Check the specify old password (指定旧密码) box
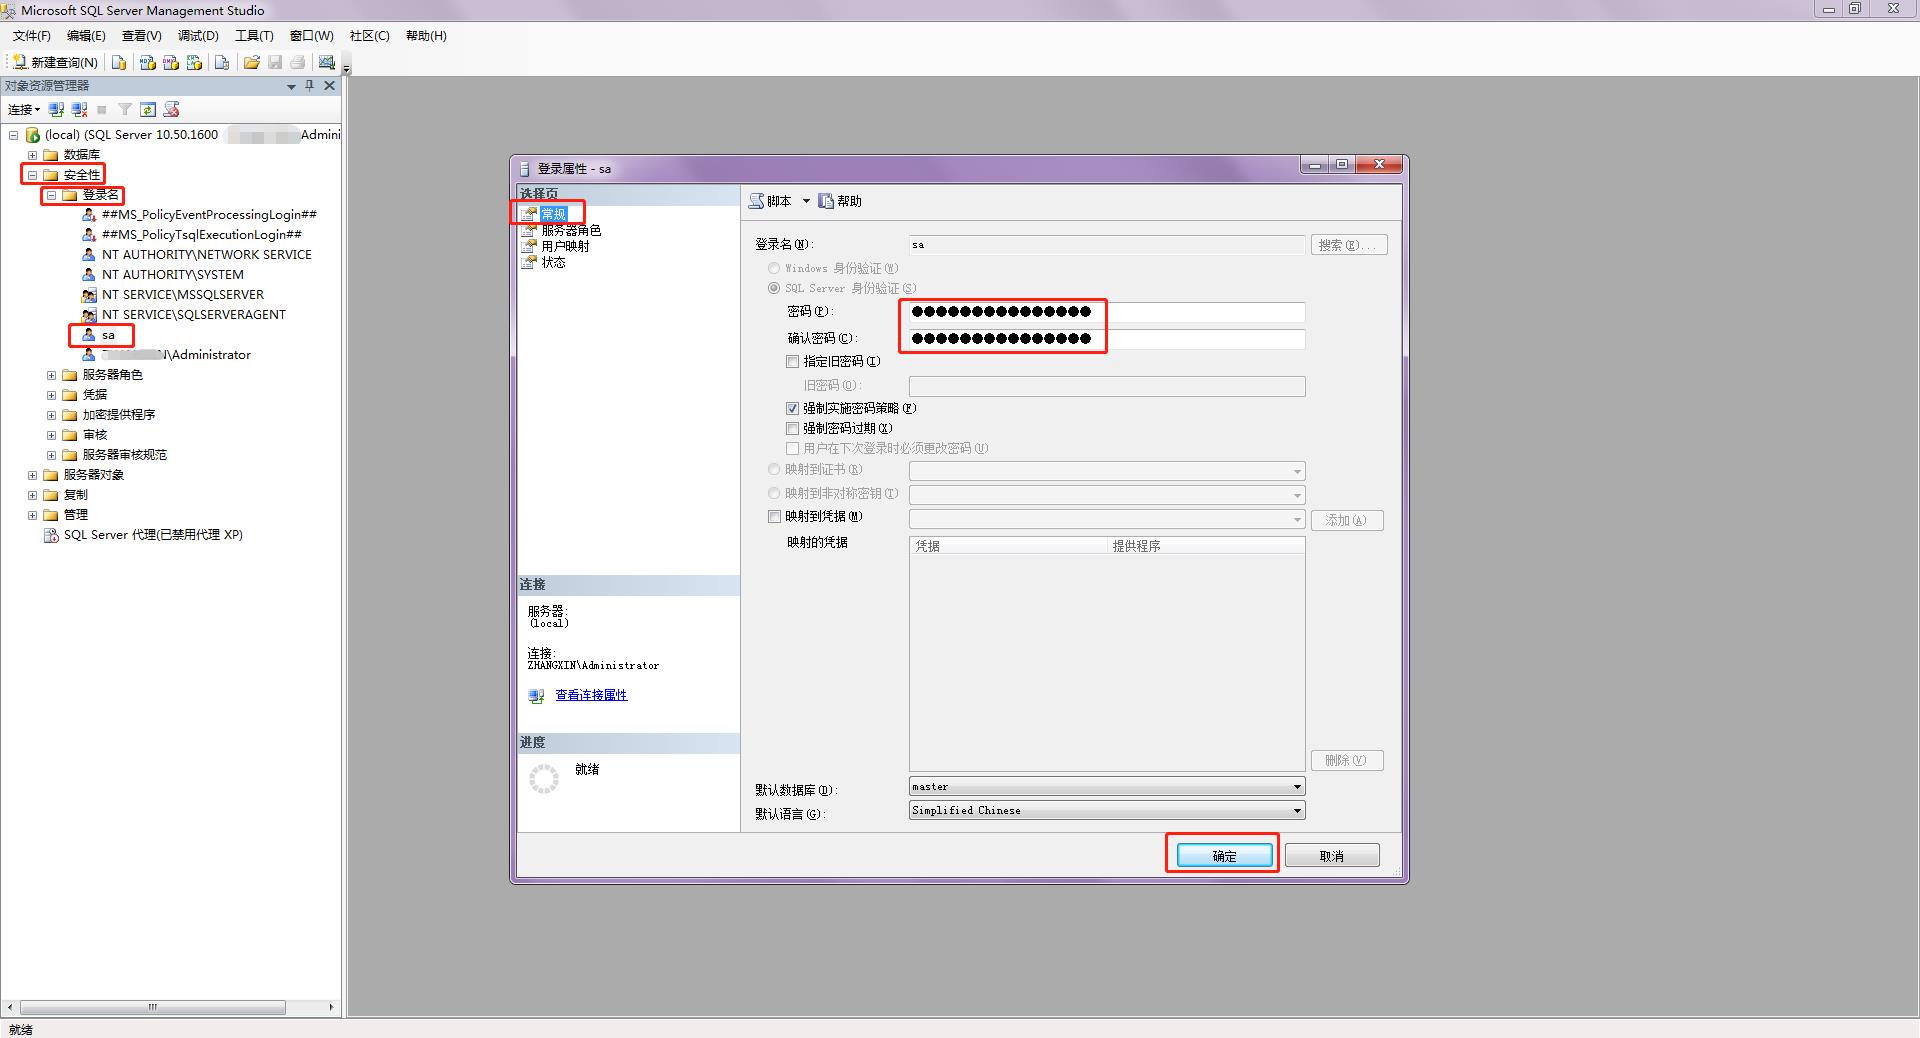This screenshot has width=1920, height=1038. click(x=792, y=361)
